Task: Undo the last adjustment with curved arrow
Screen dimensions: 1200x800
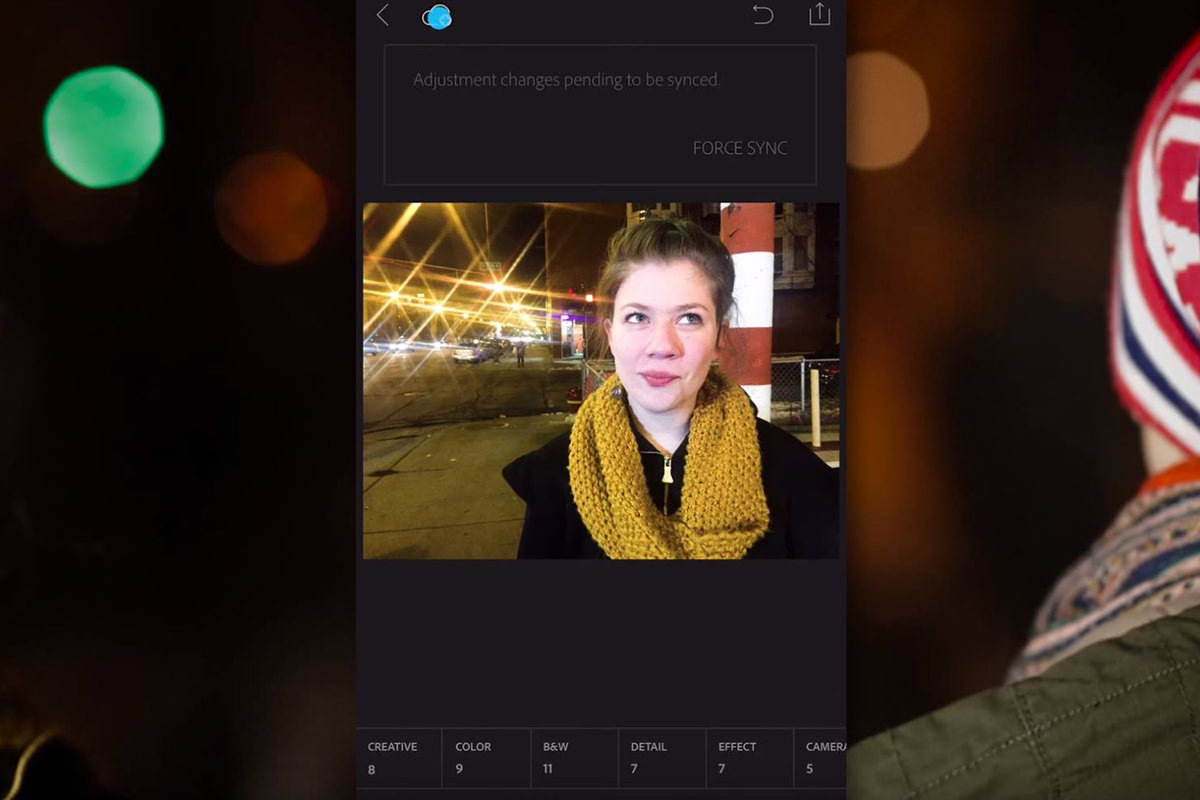Action: [x=763, y=15]
